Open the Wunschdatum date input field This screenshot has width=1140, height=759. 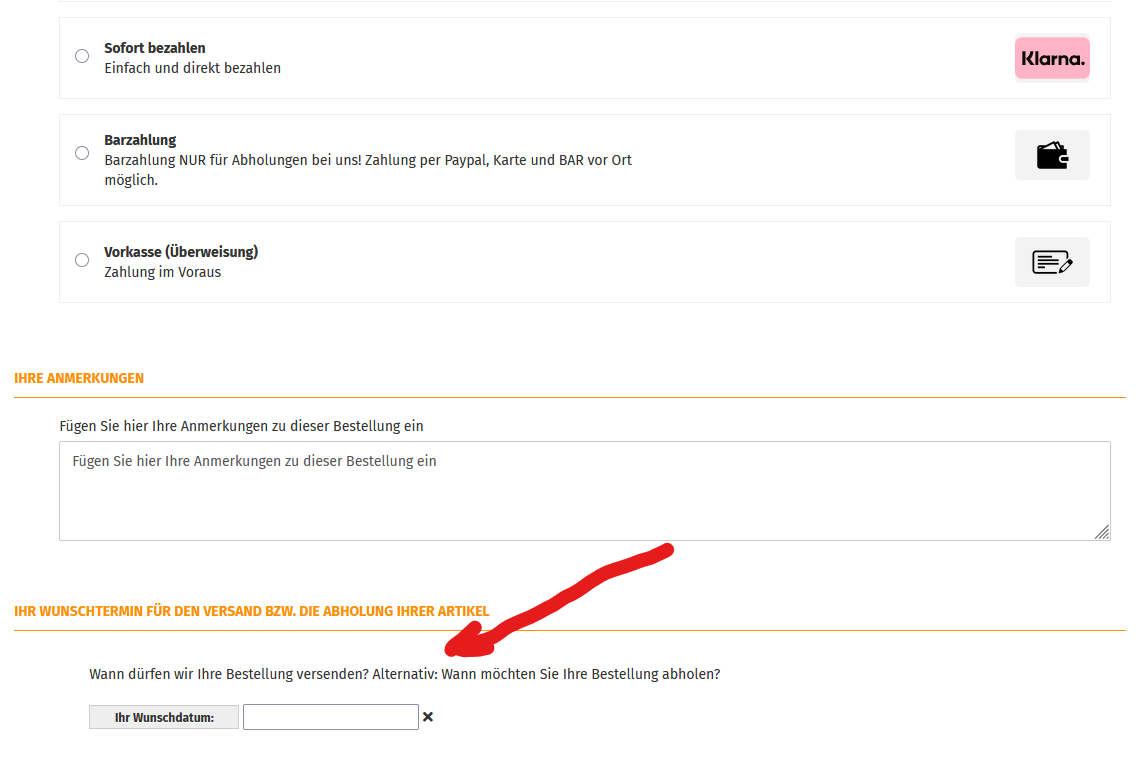tap(330, 717)
